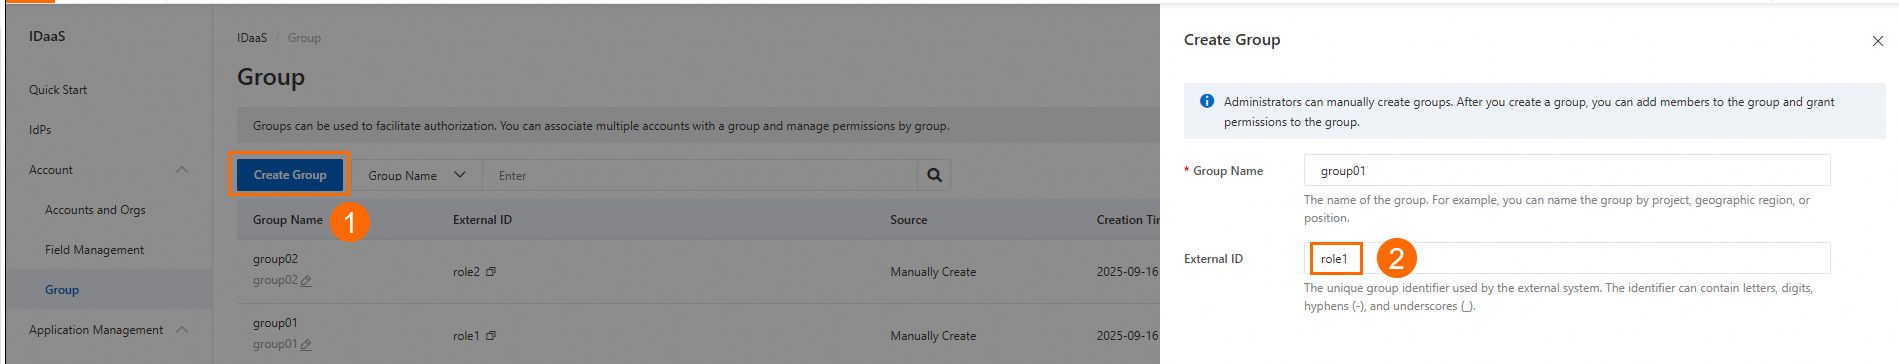Click the Group Name column header
This screenshot has height=364, width=1899.
288,220
